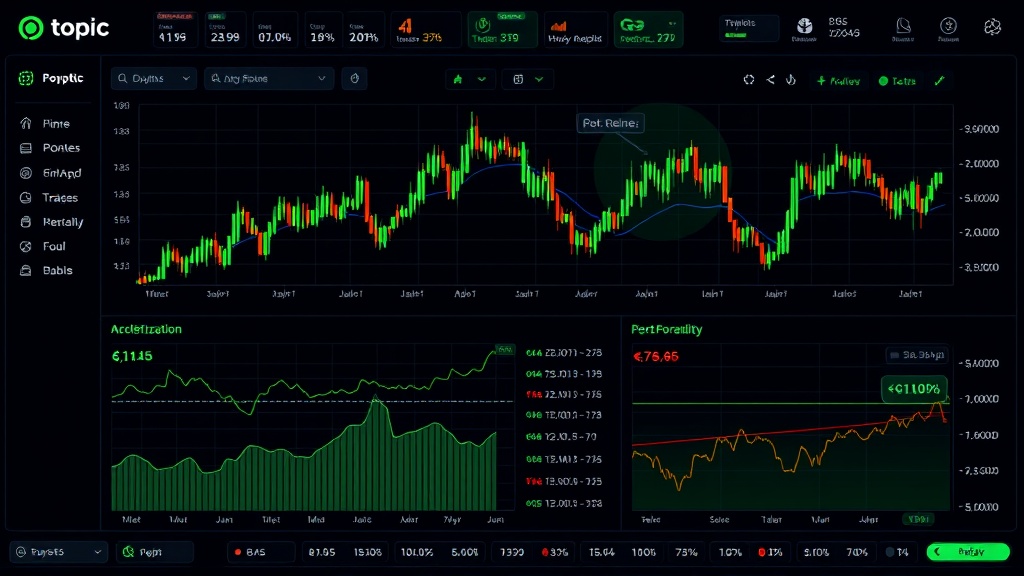The width and height of the screenshot is (1024, 576).
Task: Click the Pept button in footer
Action: tap(155, 552)
